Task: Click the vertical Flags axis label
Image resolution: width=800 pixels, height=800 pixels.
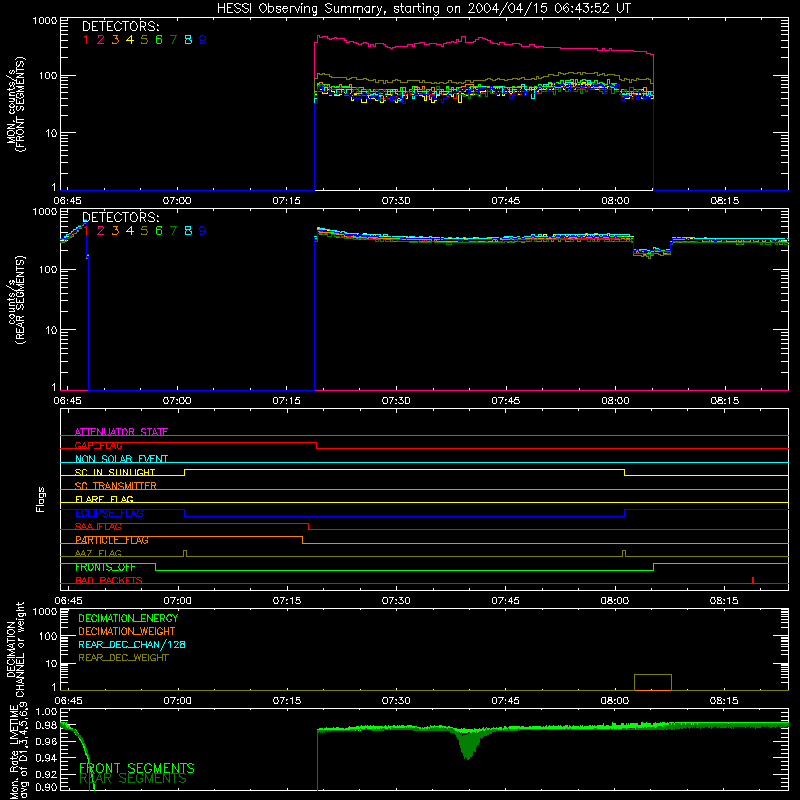Action: 41,499
